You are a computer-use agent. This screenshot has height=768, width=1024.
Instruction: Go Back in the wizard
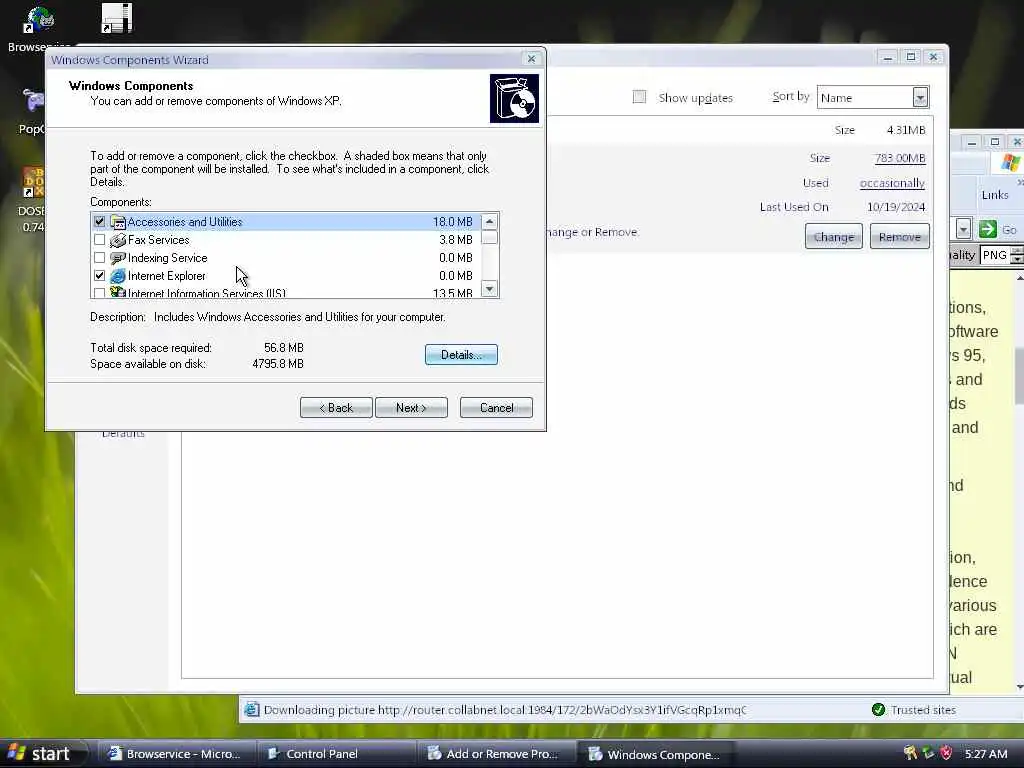click(x=336, y=408)
